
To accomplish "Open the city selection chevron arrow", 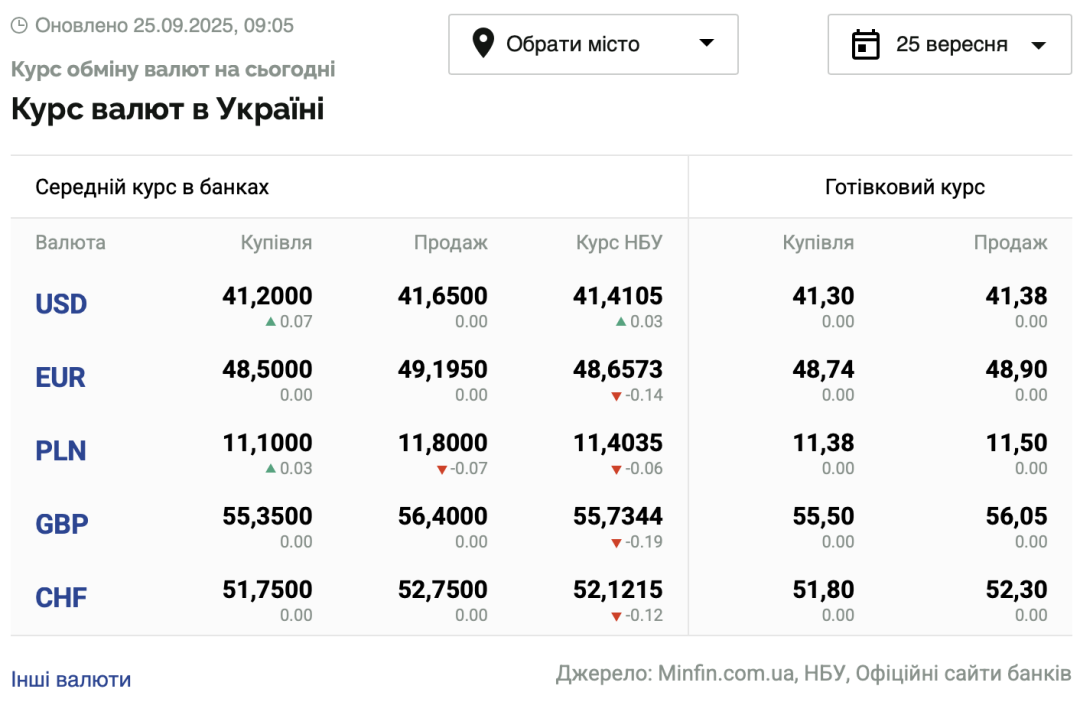I will tap(706, 44).
